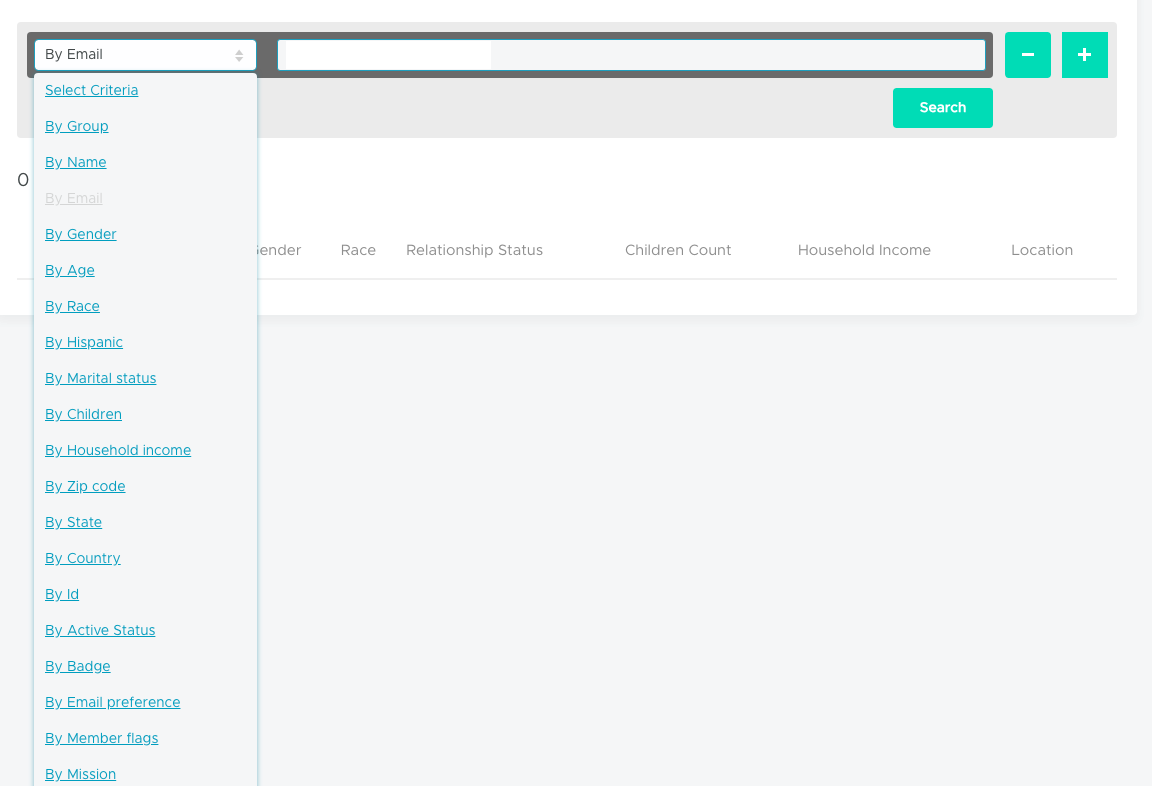Select By Id option
The height and width of the screenshot is (786, 1152).
click(62, 594)
